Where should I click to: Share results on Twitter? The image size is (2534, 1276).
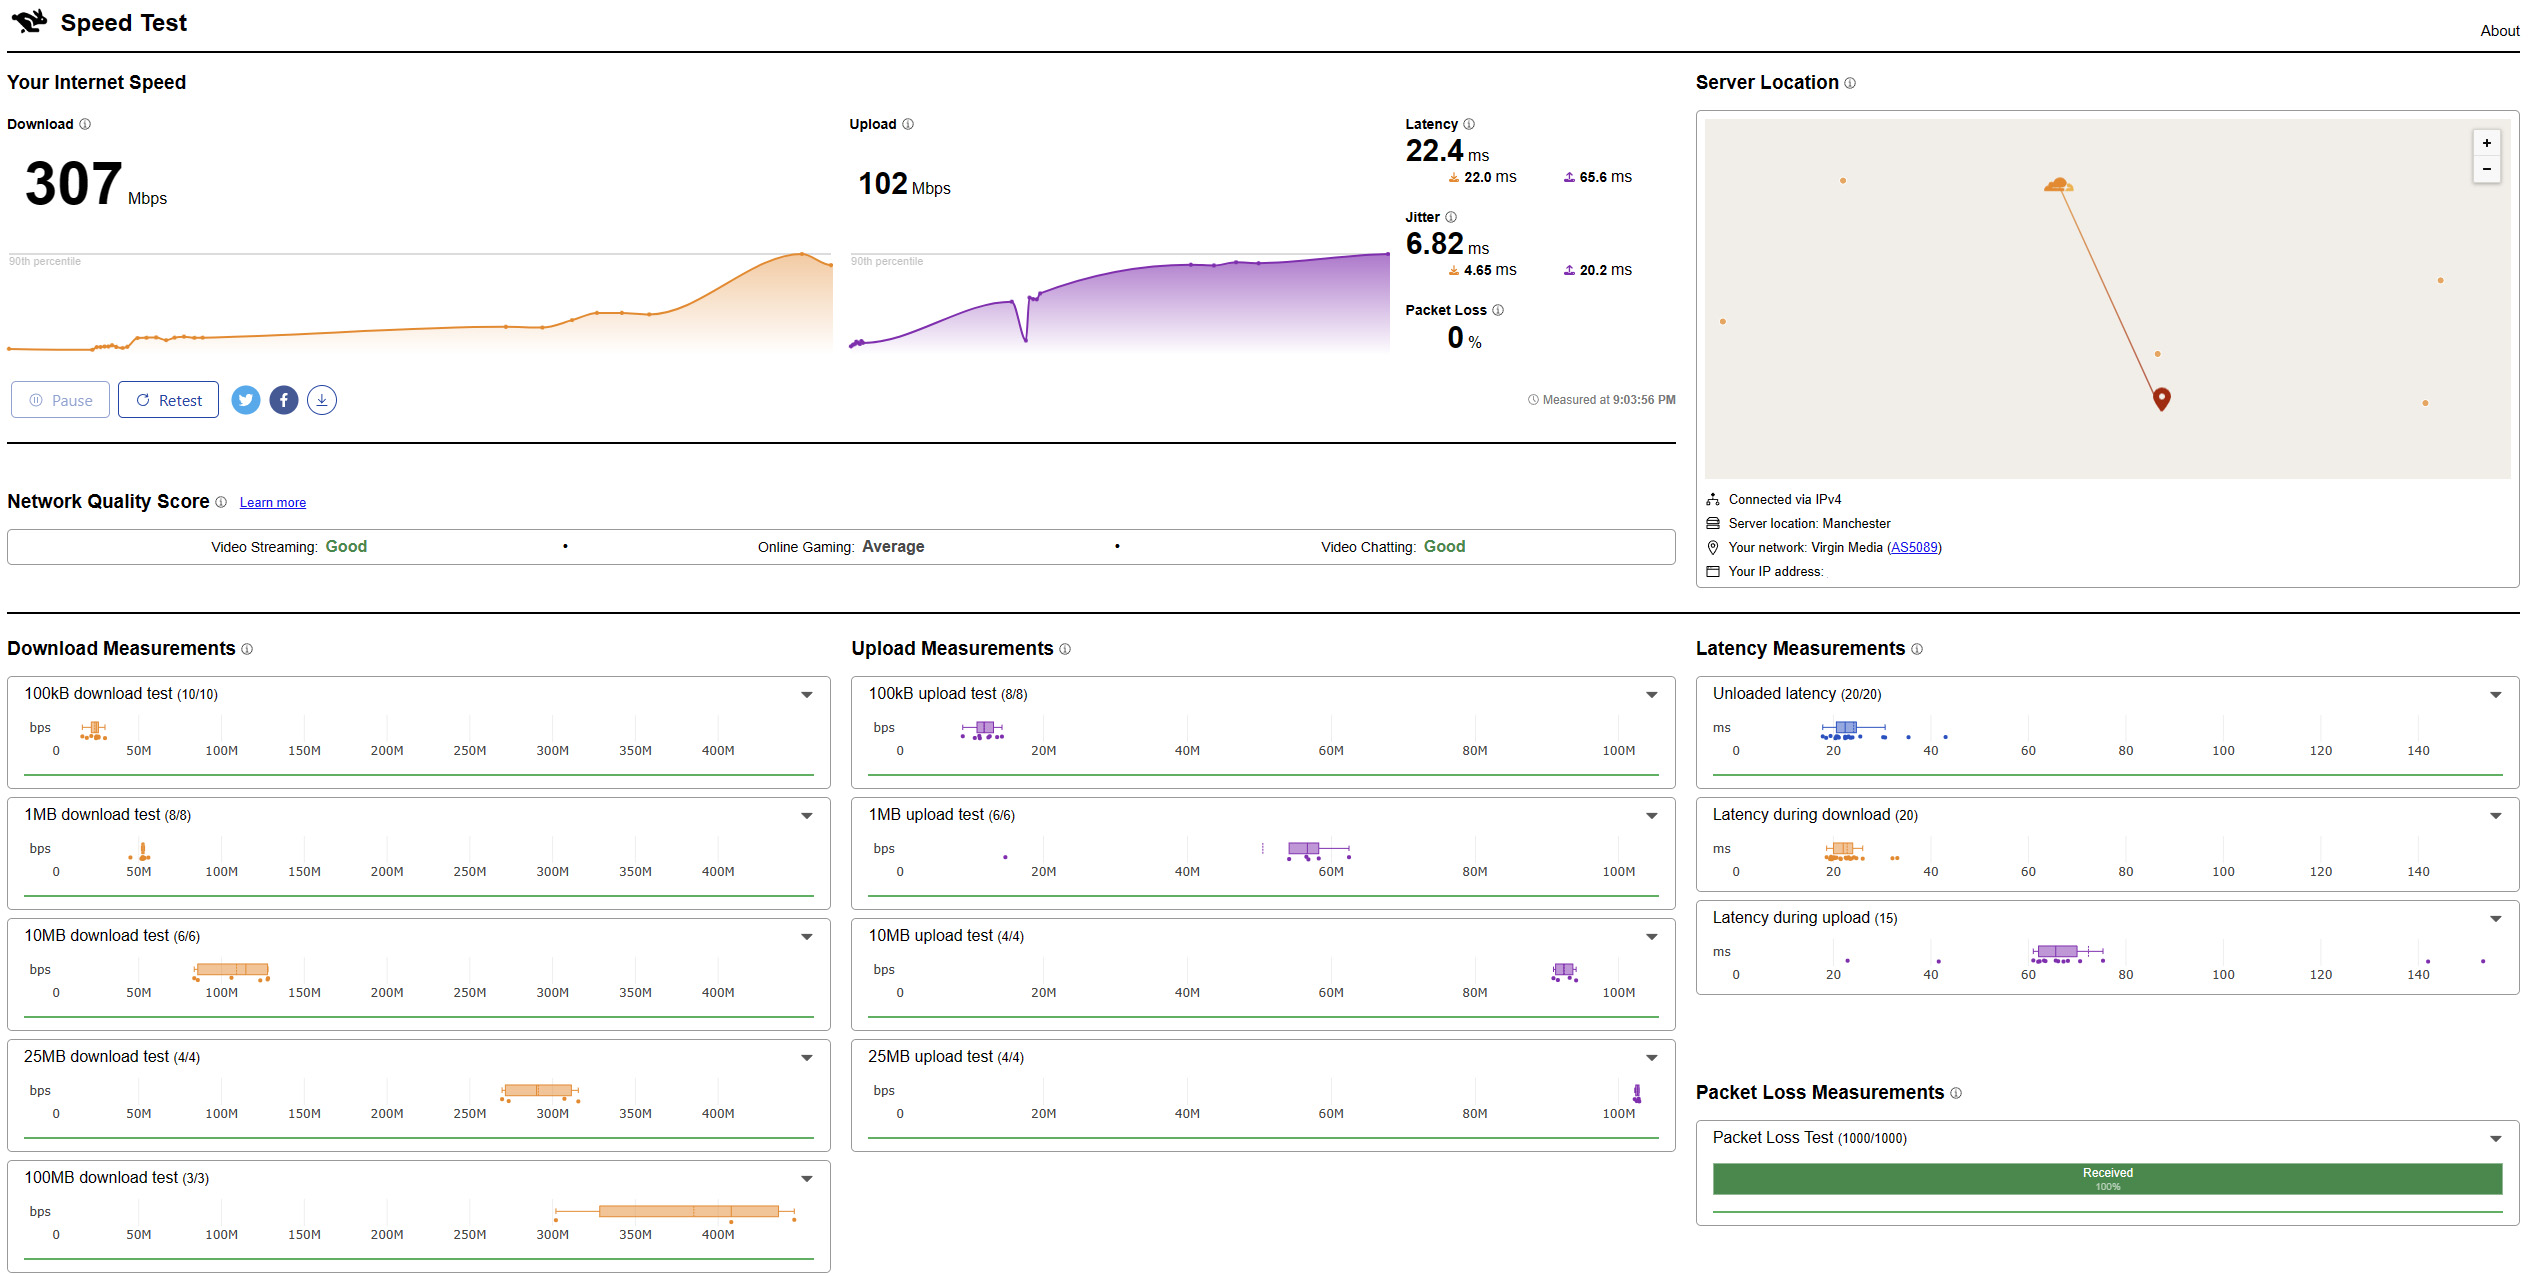246,400
